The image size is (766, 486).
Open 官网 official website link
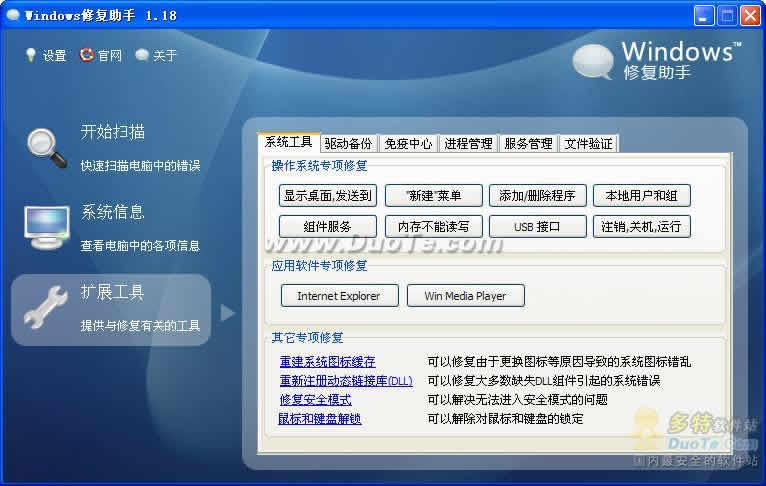(109, 56)
